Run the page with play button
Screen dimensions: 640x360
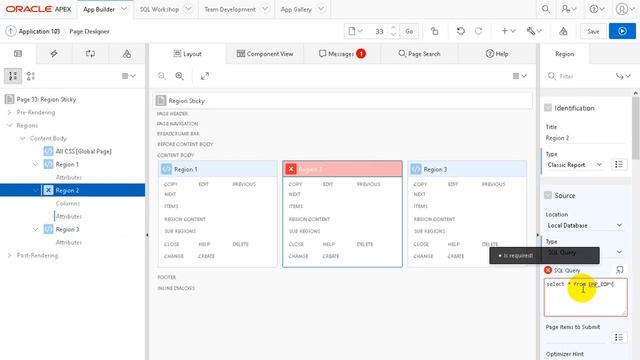click(622, 31)
